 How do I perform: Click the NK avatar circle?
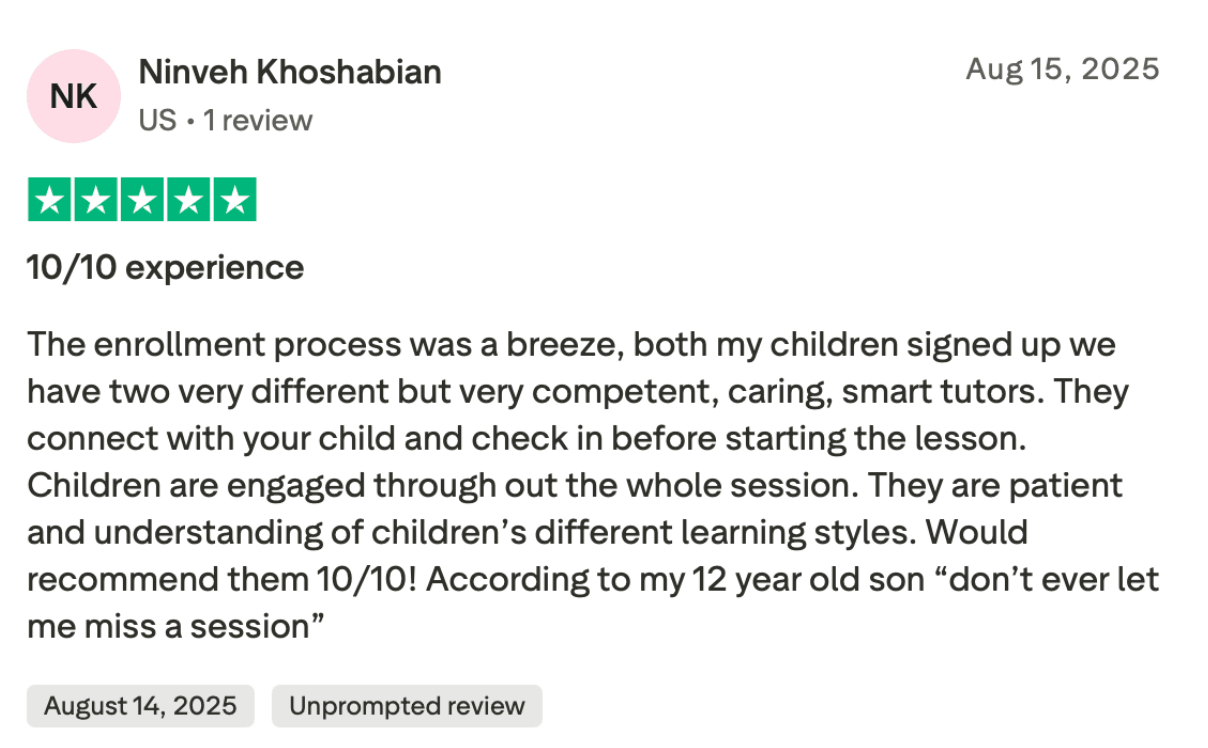point(73,96)
